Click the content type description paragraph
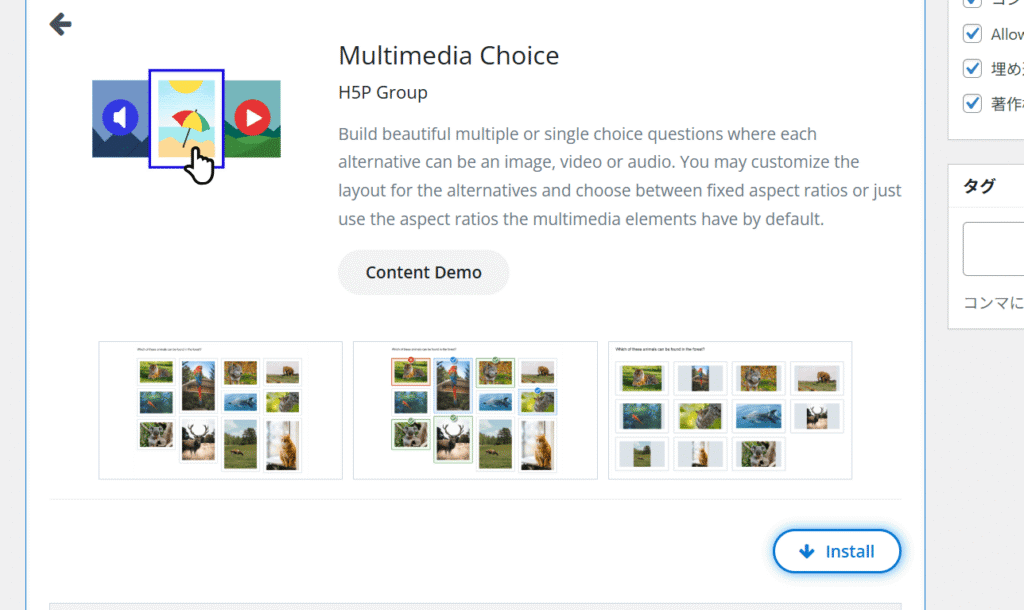The width and height of the screenshot is (1024, 610). (619, 176)
